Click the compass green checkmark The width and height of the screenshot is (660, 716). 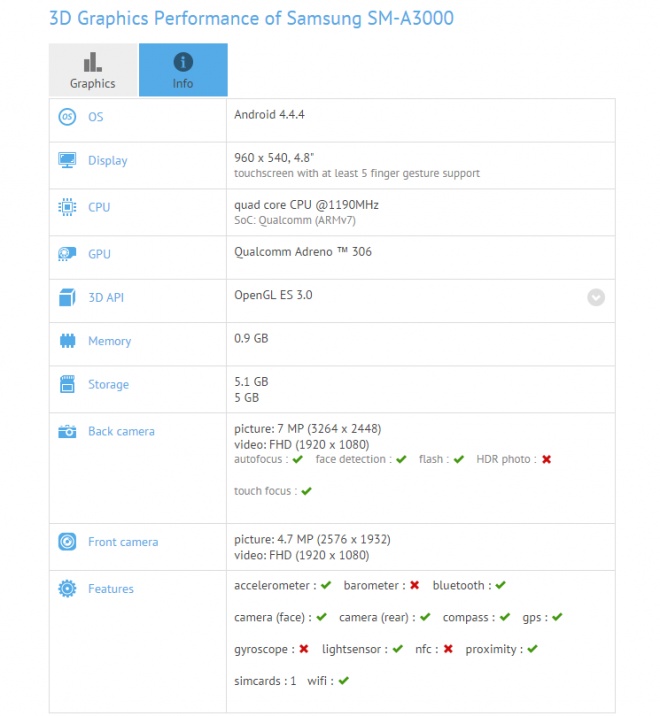(505, 617)
